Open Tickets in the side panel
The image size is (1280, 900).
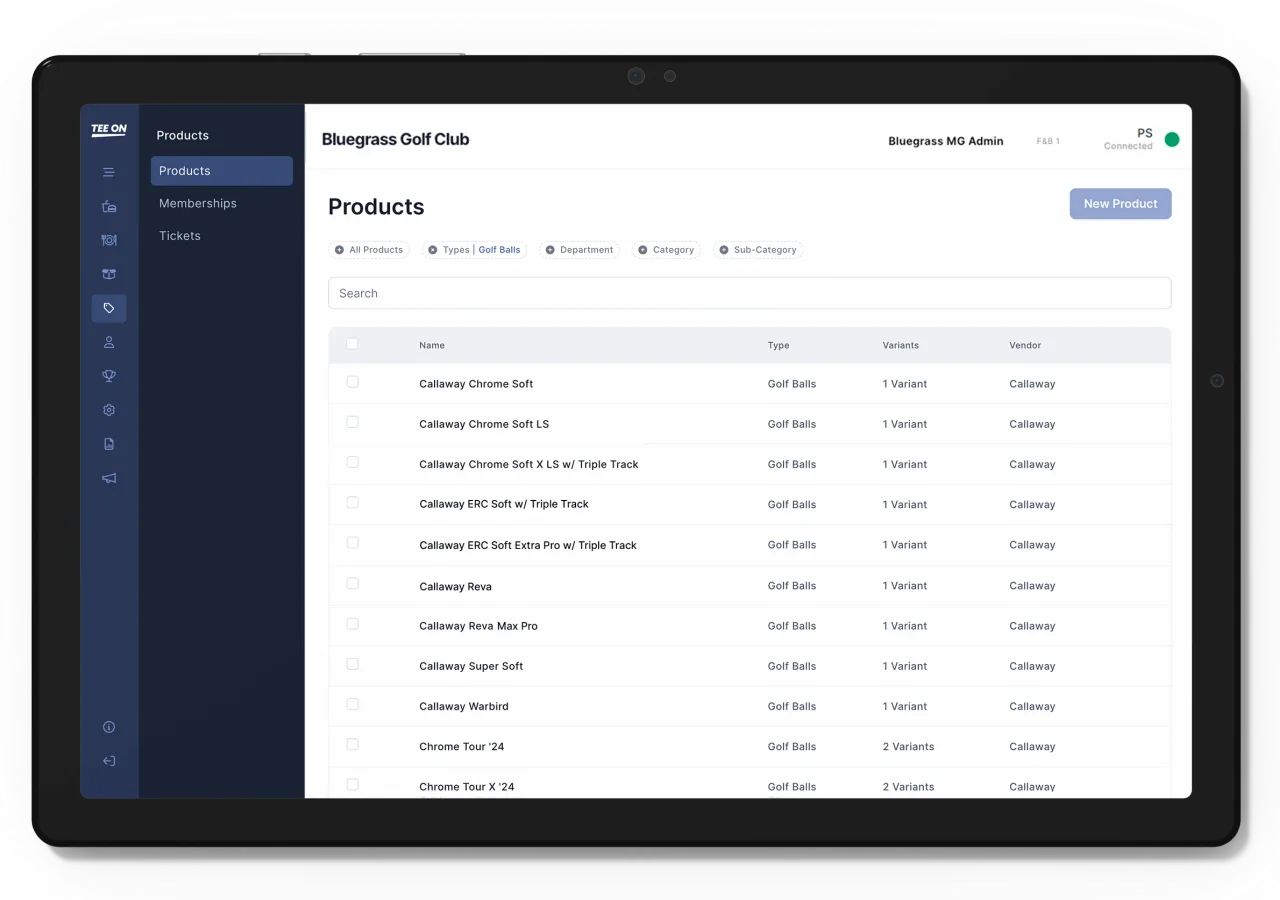[x=180, y=236]
